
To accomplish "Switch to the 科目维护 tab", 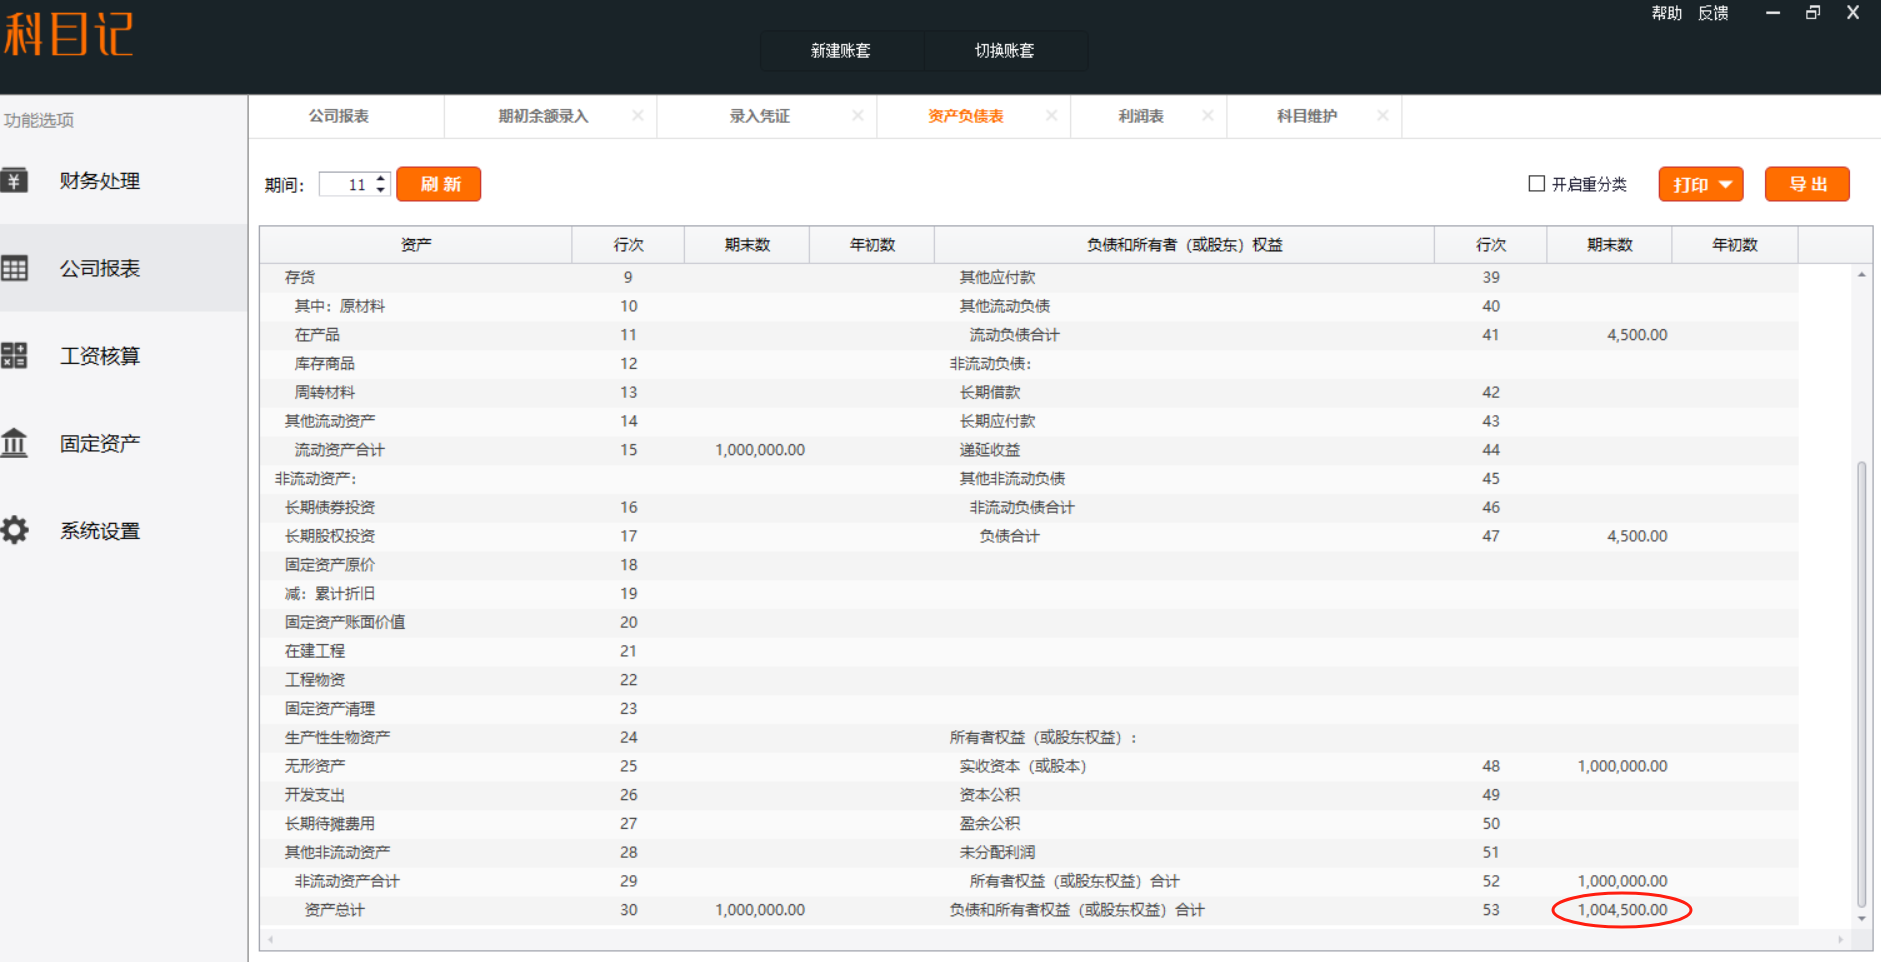I will (x=1306, y=116).
